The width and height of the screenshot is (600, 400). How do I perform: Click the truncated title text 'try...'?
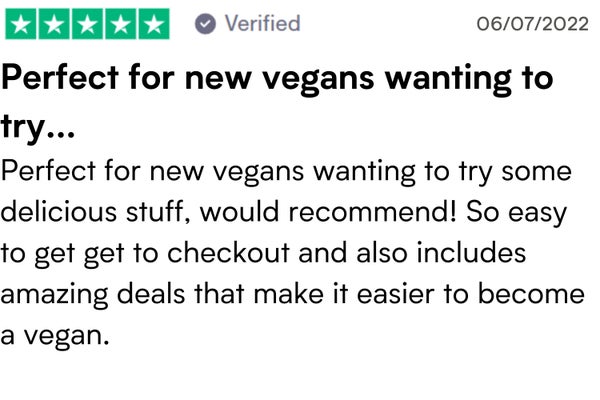pyautogui.click(x=38, y=127)
